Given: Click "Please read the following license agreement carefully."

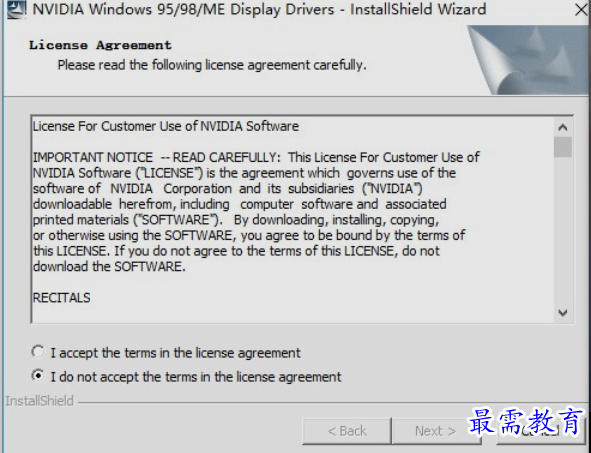Looking at the screenshot, I should 212,65.
